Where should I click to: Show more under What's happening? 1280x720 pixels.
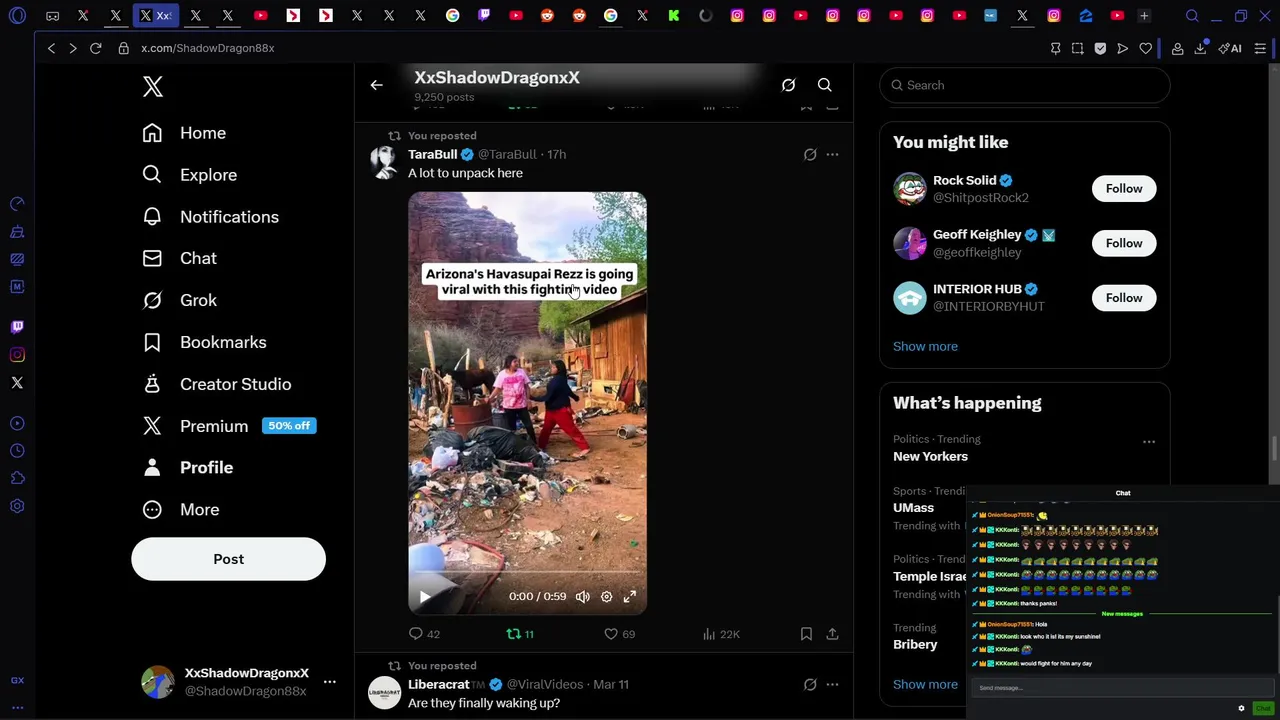click(925, 685)
